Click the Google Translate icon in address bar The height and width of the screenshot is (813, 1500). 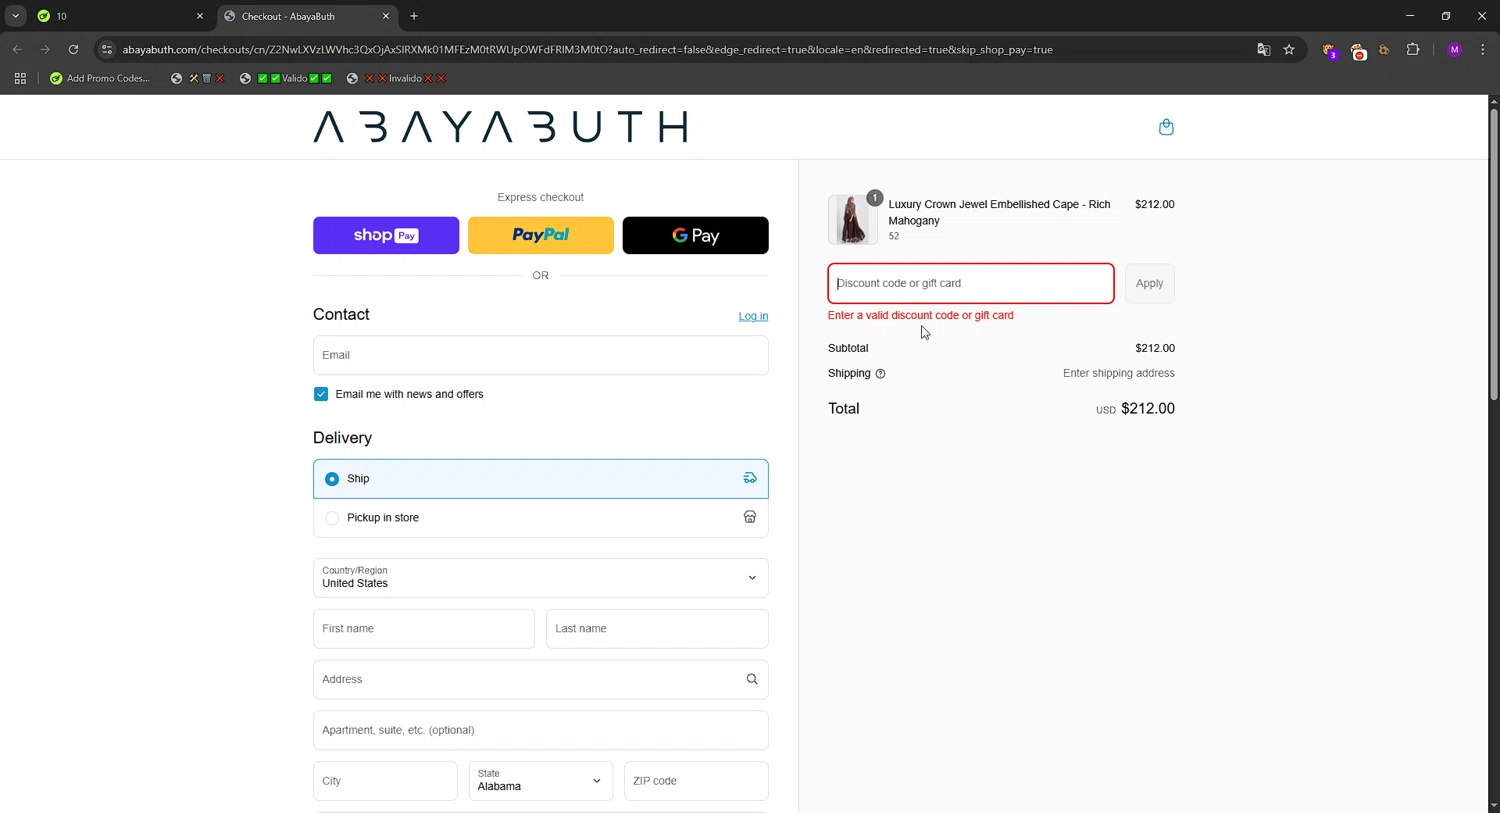1263,49
